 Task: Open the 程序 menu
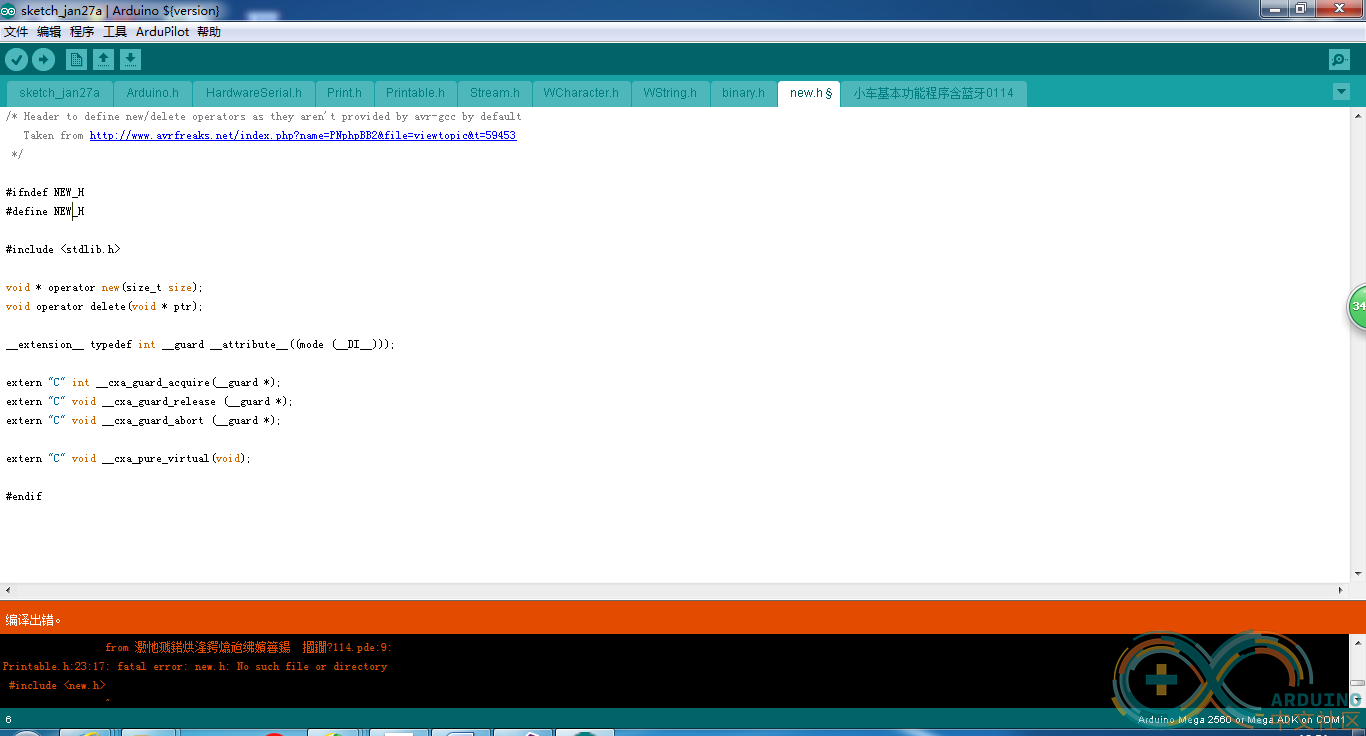pyautogui.click(x=82, y=32)
